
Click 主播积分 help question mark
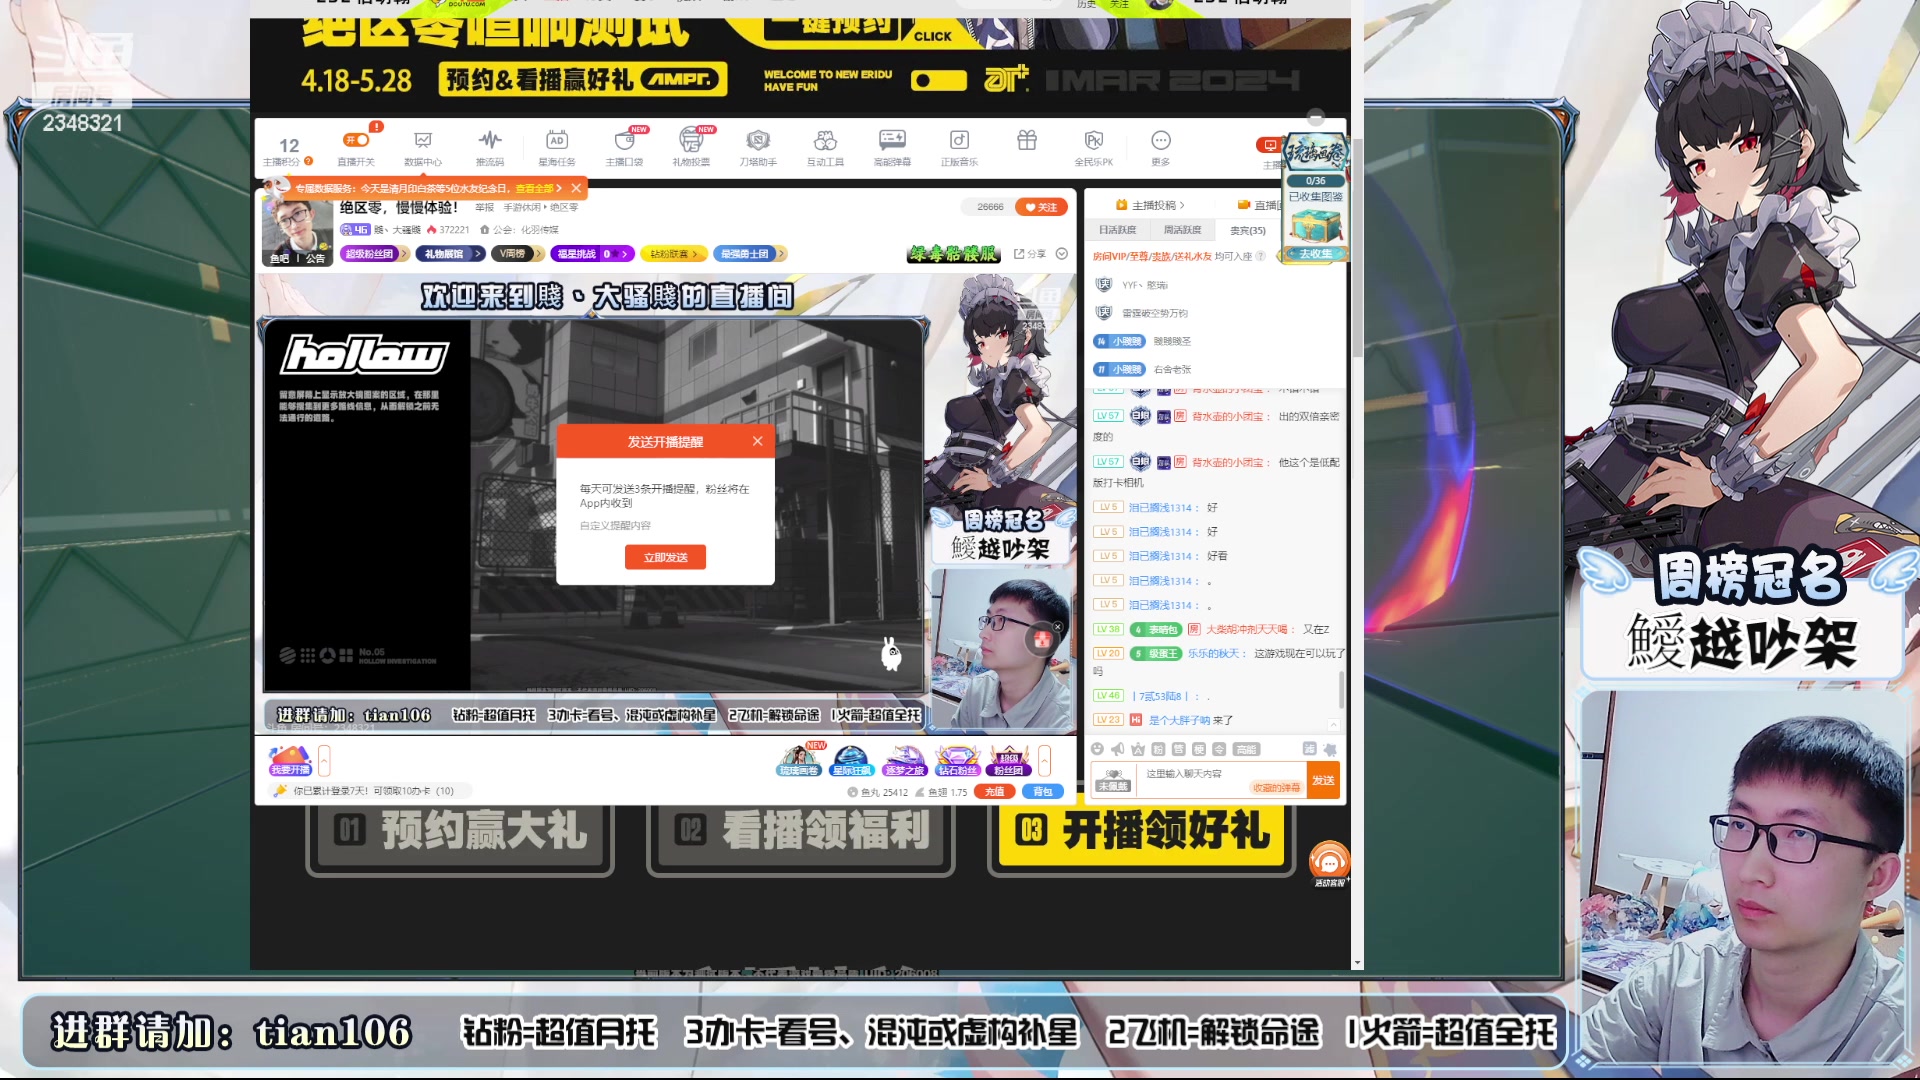click(x=309, y=161)
